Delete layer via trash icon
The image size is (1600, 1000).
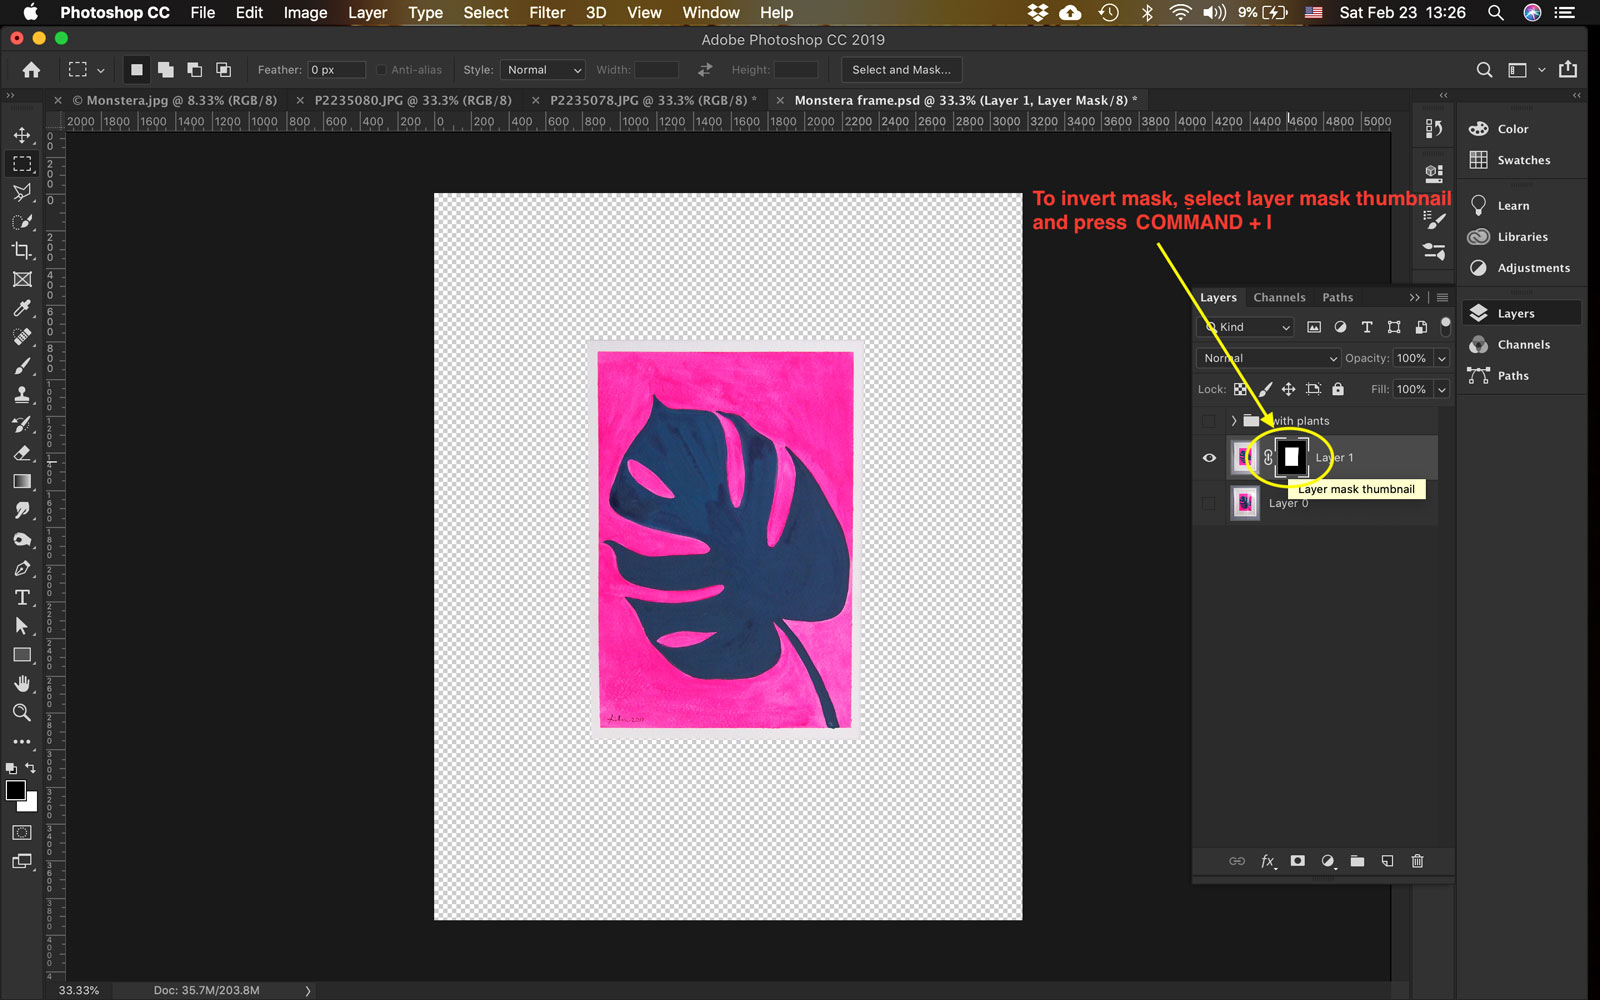[1417, 861]
